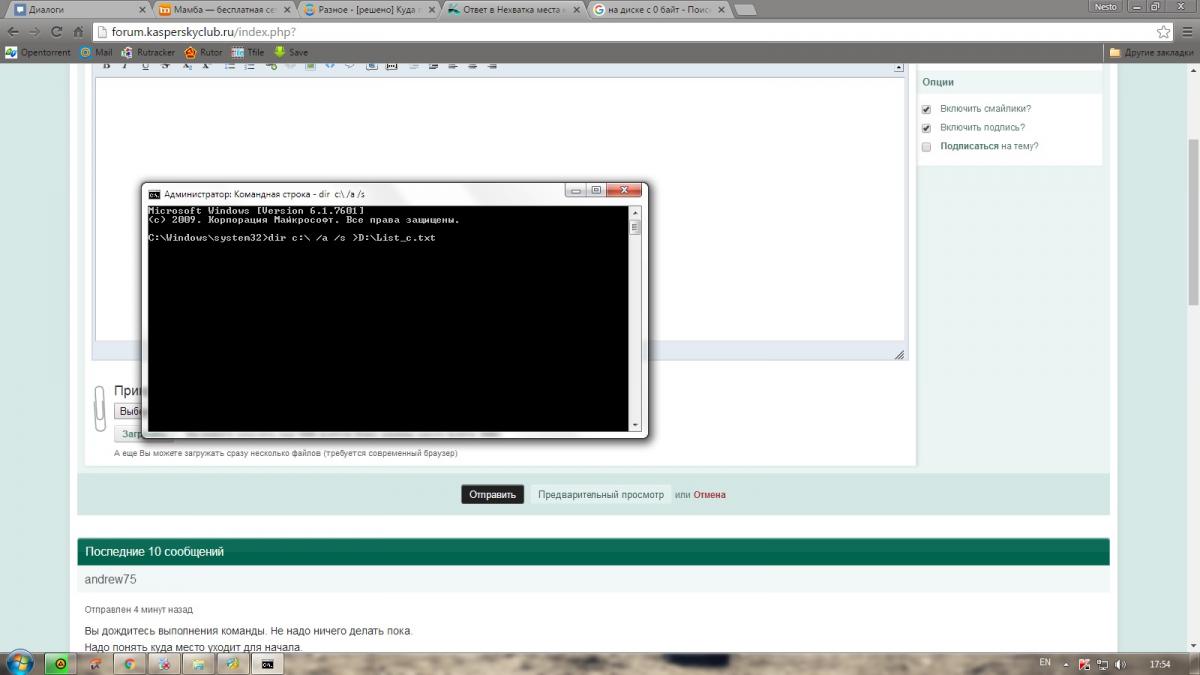Open the Rutor bookmark
Screen dimensions: 1200x675
(x=204, y=52)
